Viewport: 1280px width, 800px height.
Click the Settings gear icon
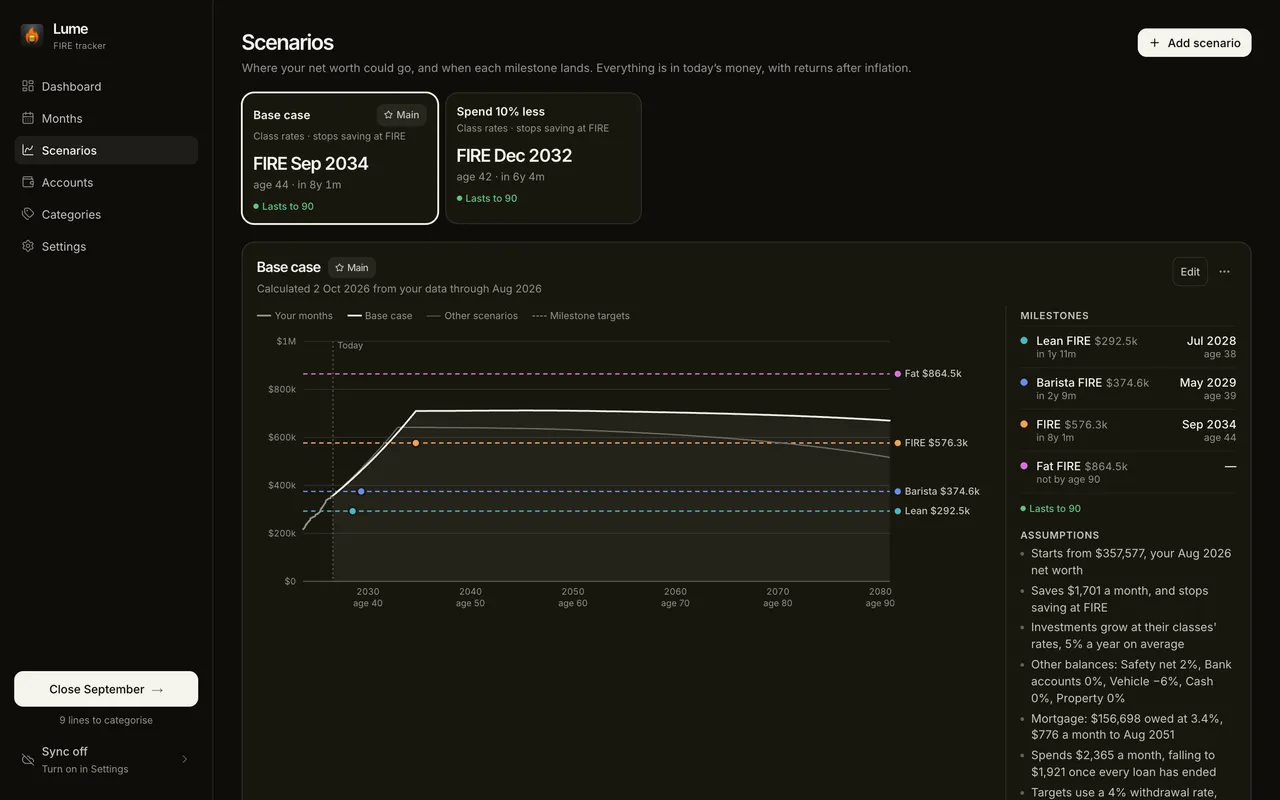click(28, 246)
